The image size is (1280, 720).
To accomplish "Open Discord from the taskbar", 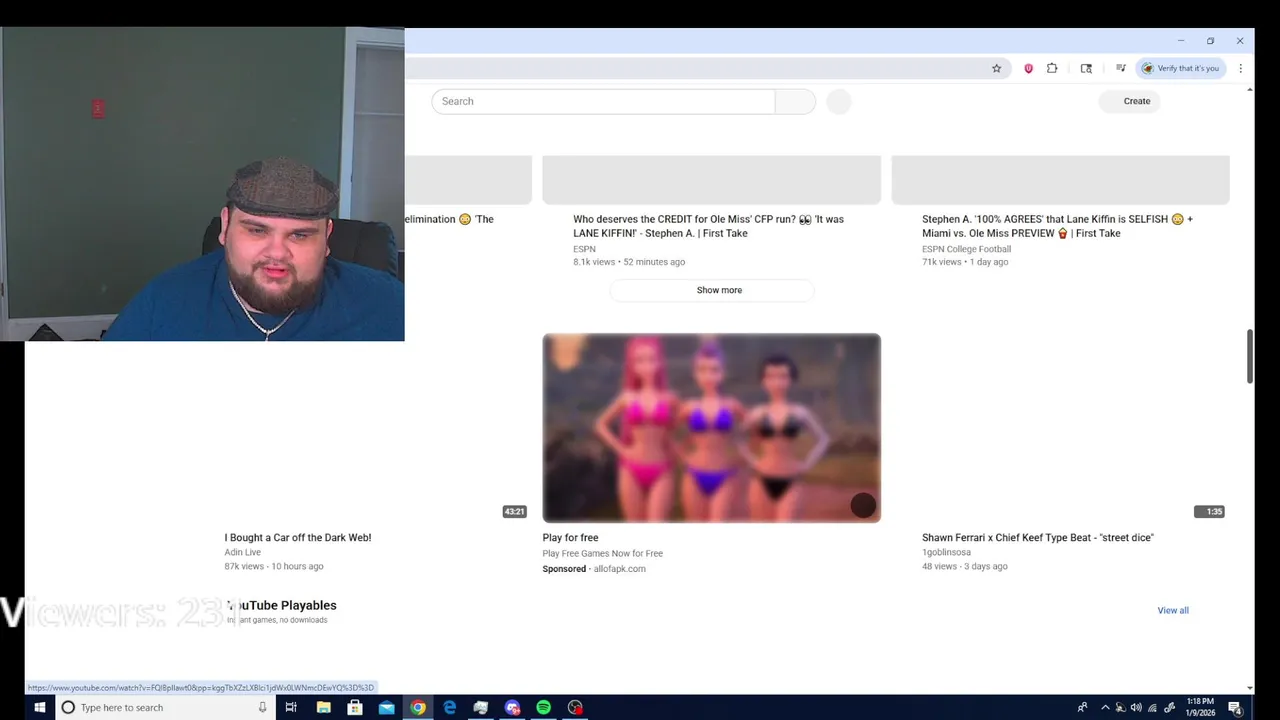I will (x=513, y=707).
